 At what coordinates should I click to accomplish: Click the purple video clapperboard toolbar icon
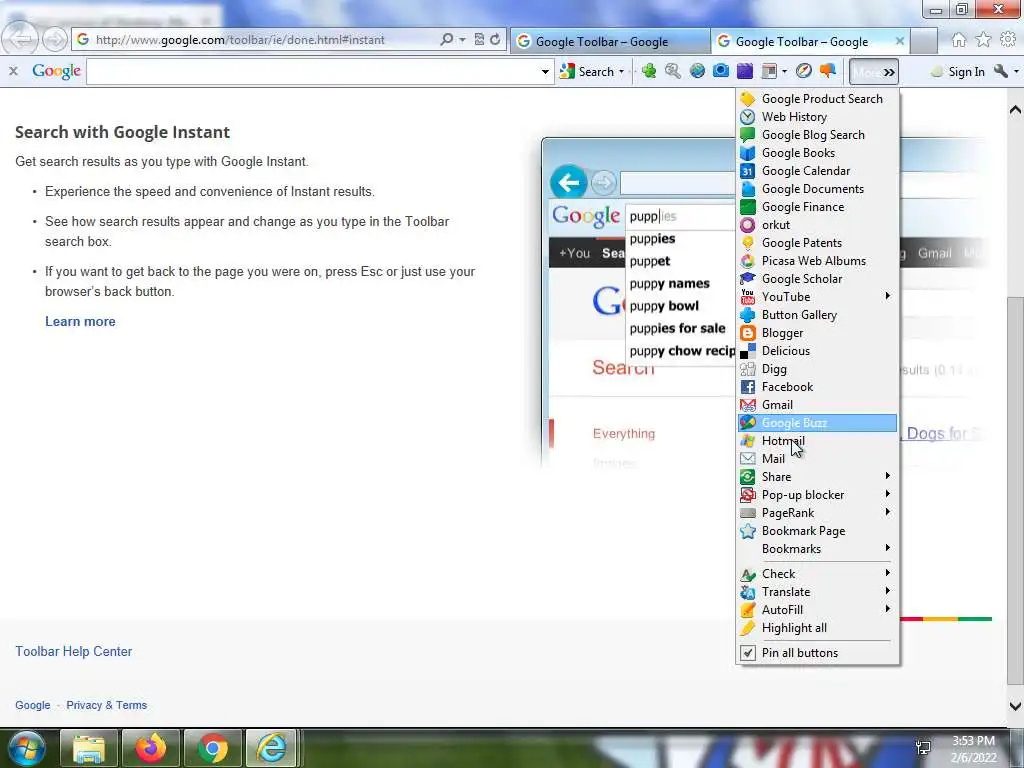pyautogui.click(x=744, y=71)
